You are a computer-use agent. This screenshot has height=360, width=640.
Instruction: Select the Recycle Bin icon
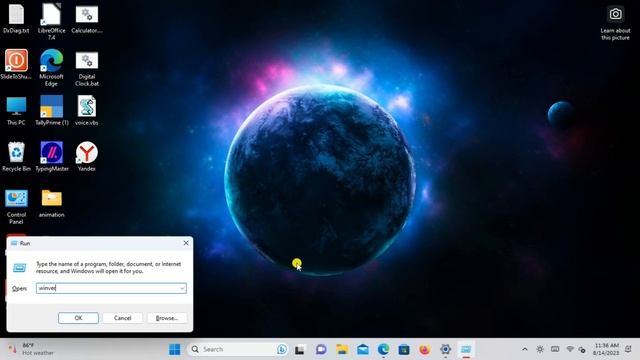tap(16, 156)
